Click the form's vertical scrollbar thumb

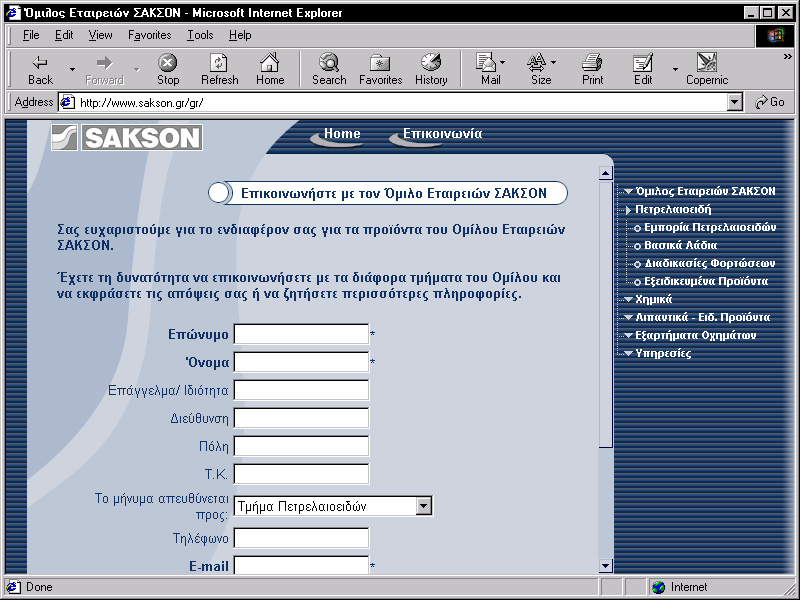[606, 314]
